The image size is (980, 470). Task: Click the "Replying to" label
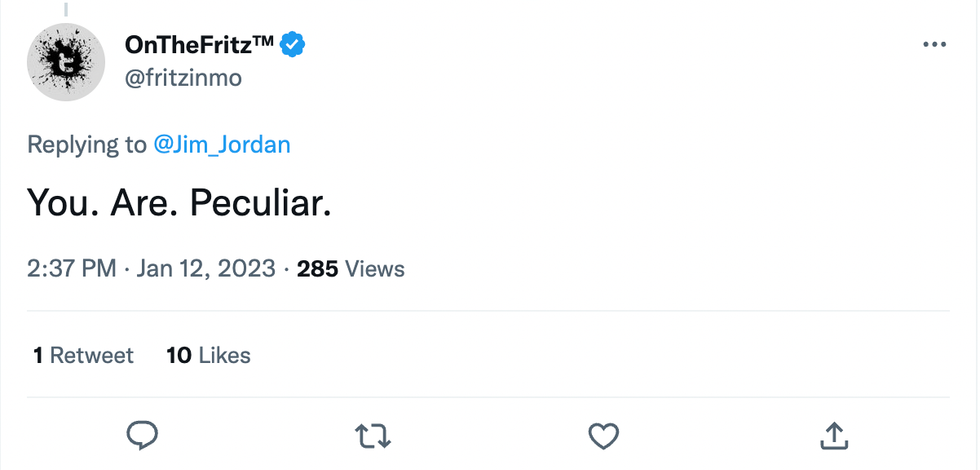point(86,144)
